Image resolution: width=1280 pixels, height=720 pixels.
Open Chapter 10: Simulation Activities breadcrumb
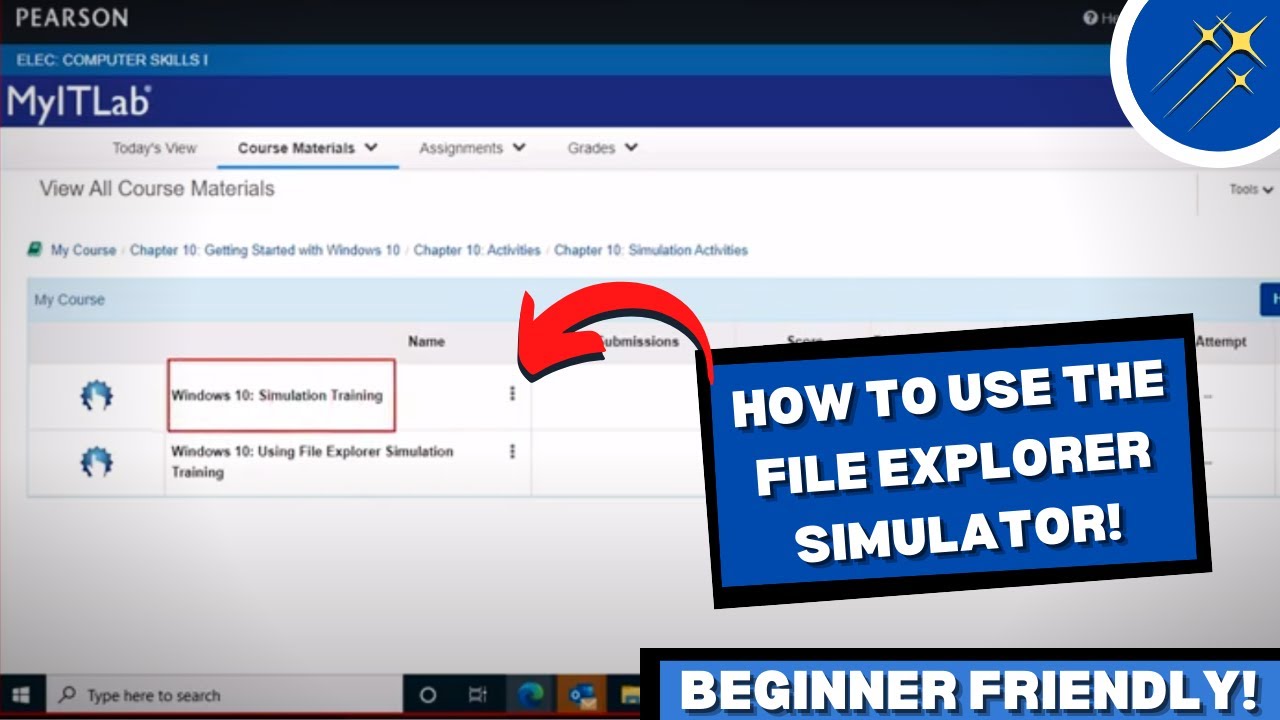click(651, 250)
